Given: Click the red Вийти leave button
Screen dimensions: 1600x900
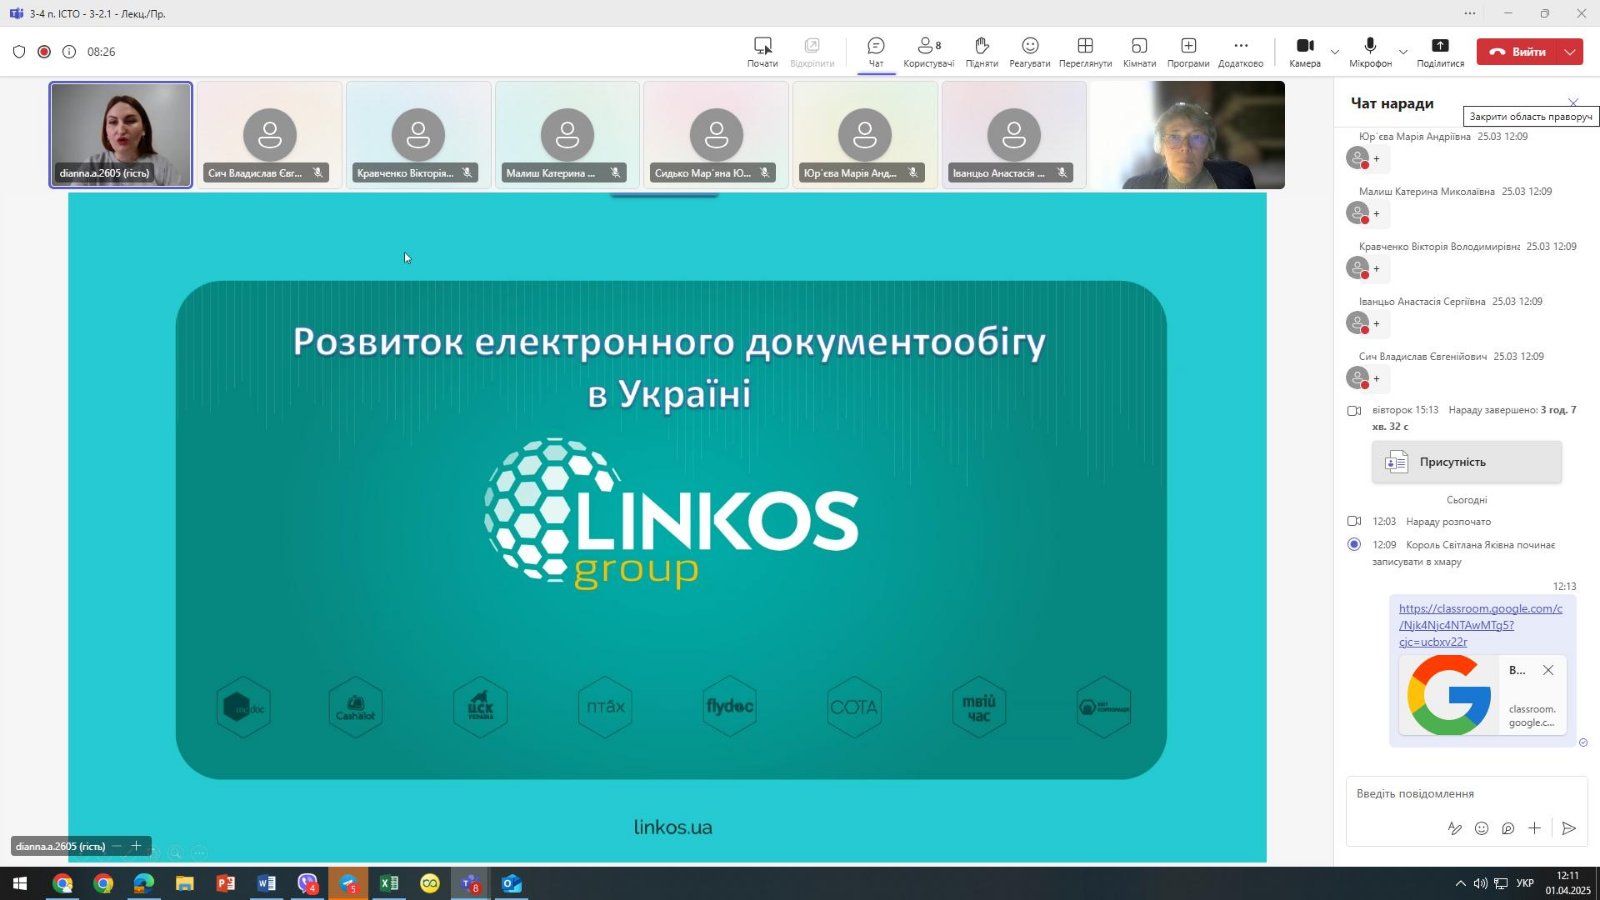Looking at the screenshot, I should (x=1517, y=52).
